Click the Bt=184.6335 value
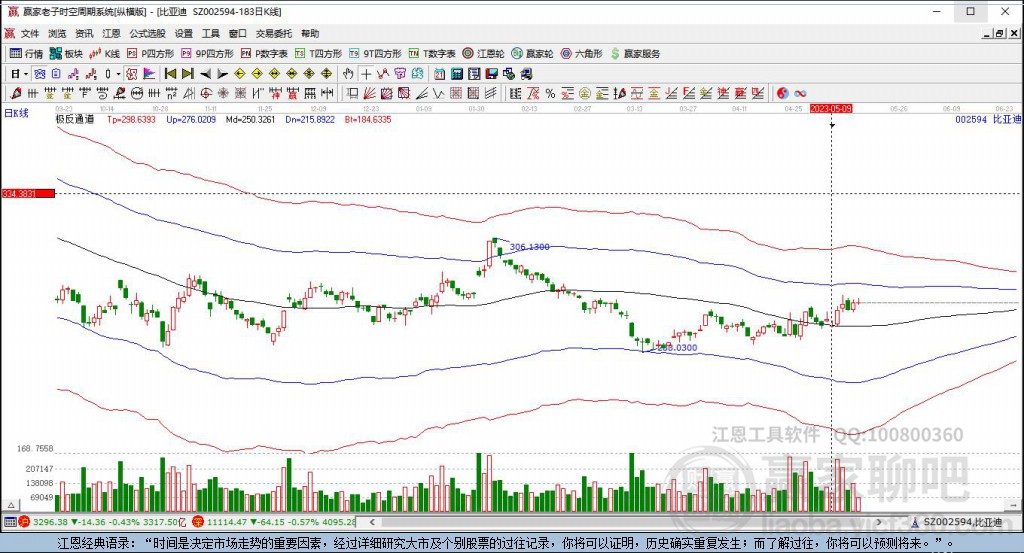 tap(368, 119)
